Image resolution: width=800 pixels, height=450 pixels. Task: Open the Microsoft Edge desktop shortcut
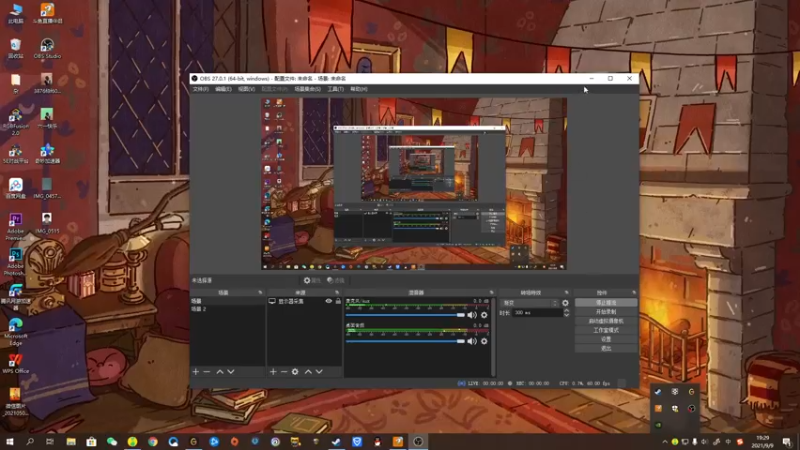[x=15, y=332]
